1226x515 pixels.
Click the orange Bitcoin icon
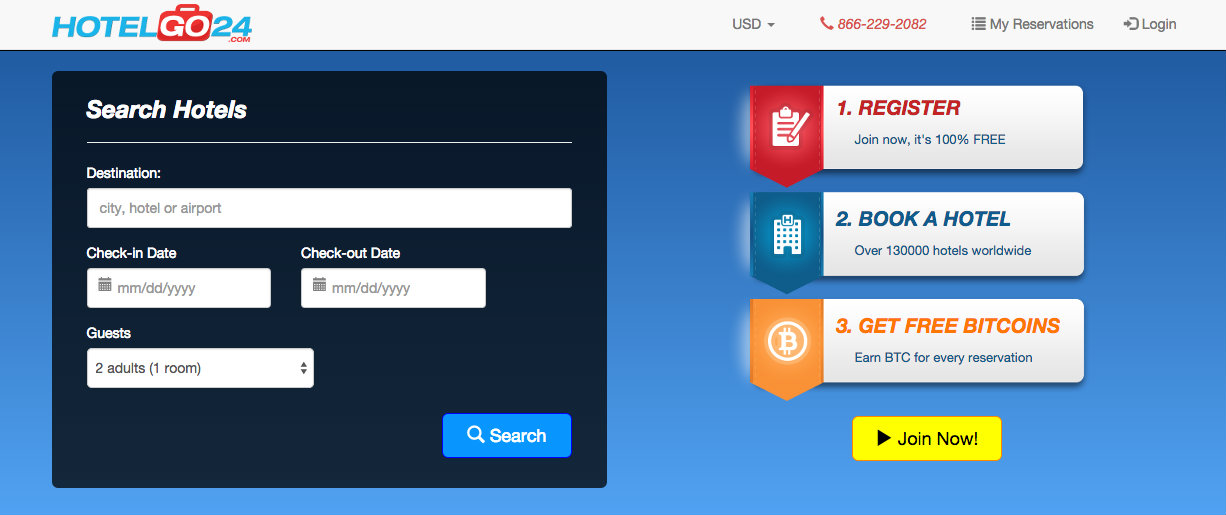coord(787,342)
